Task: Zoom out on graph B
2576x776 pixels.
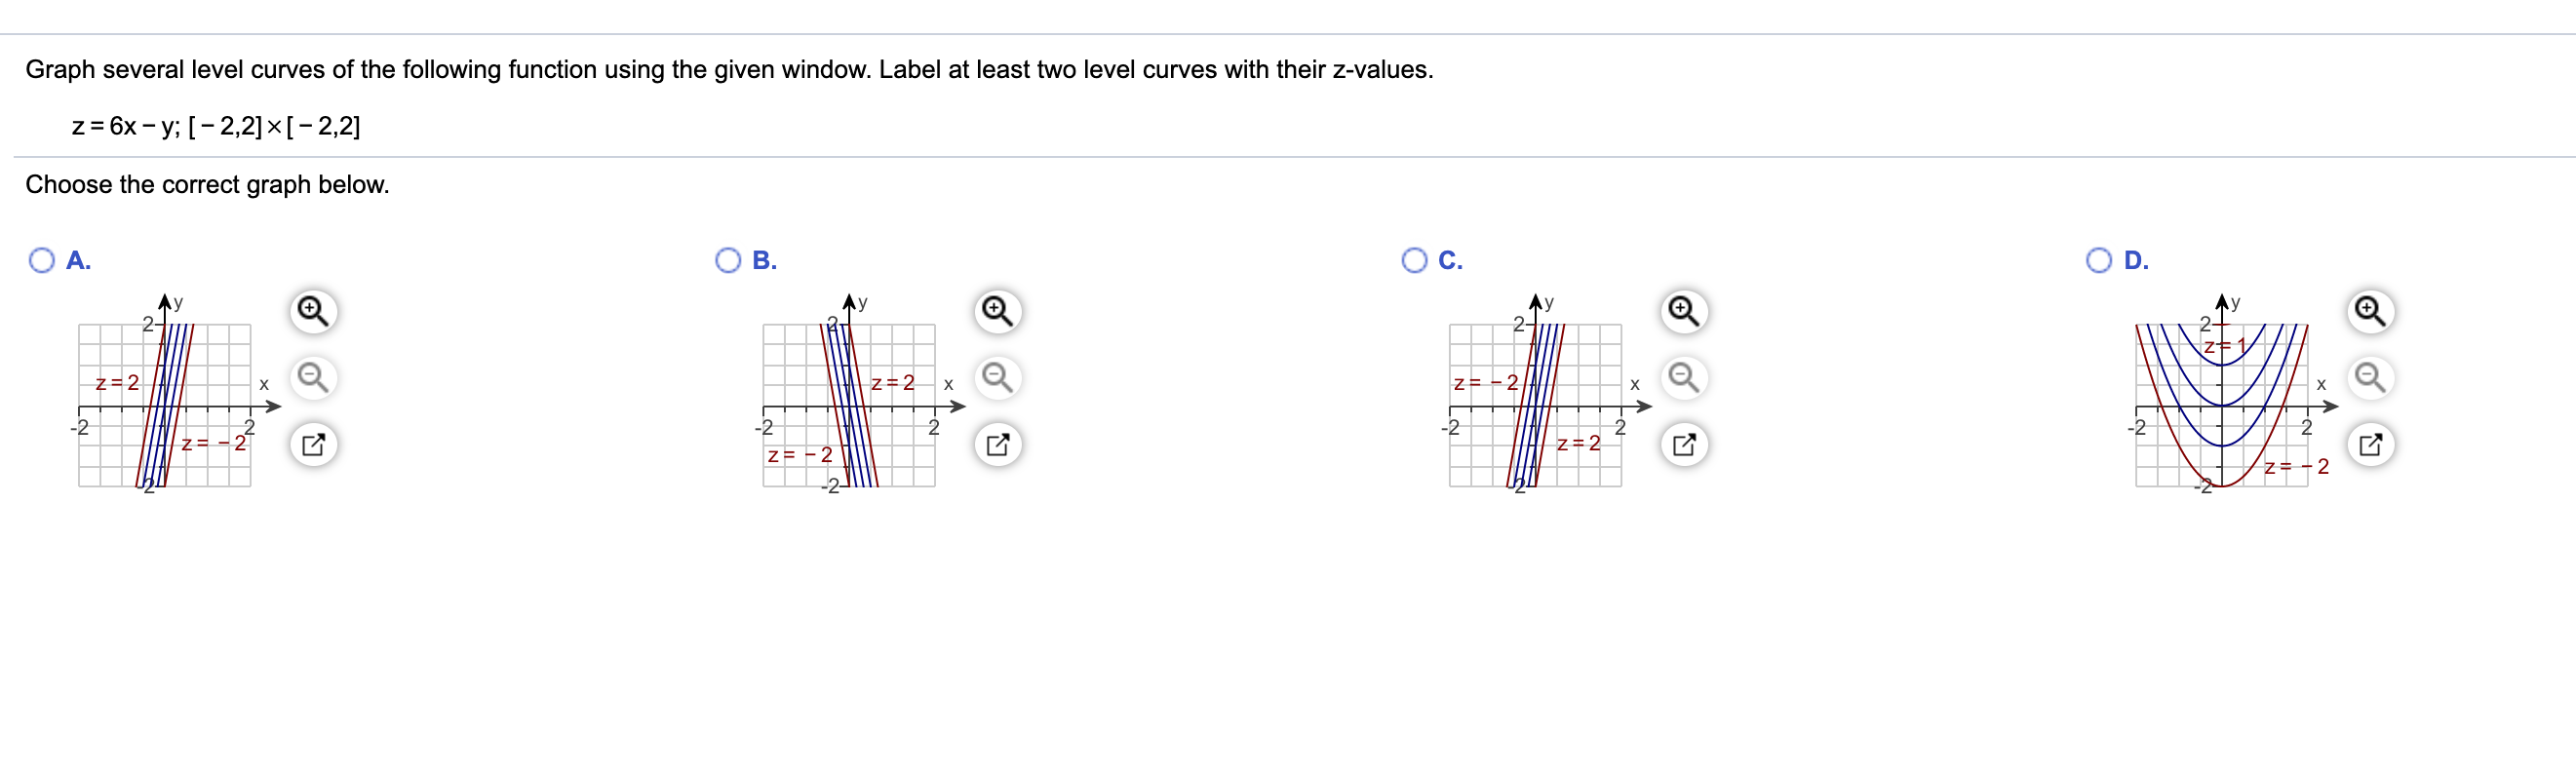Action: click(x=999, y=378)
